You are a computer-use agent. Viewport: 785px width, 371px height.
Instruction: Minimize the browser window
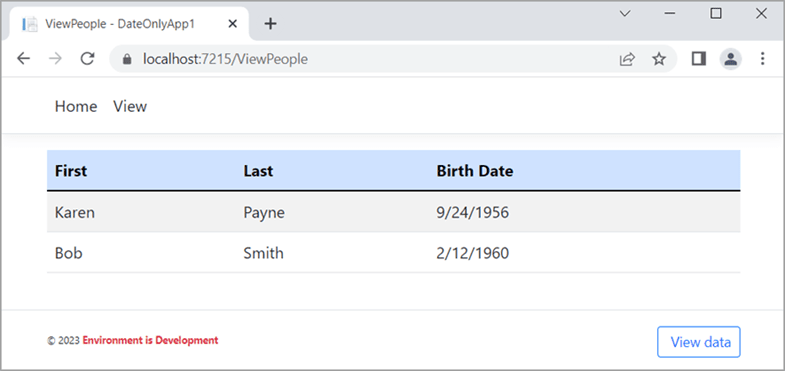pyautogui.click(x=670, y=14)
